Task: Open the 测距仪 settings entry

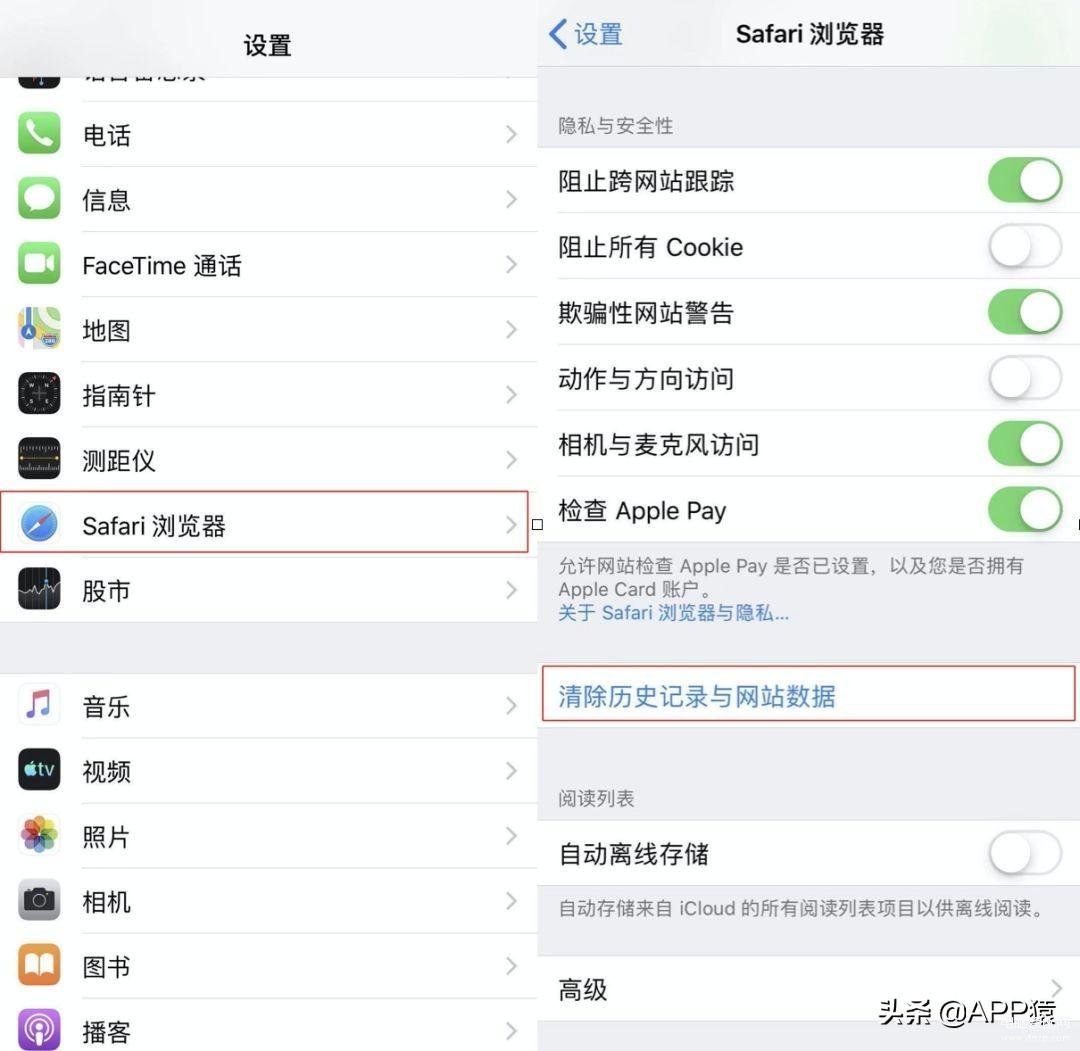Action: [269, 459]
